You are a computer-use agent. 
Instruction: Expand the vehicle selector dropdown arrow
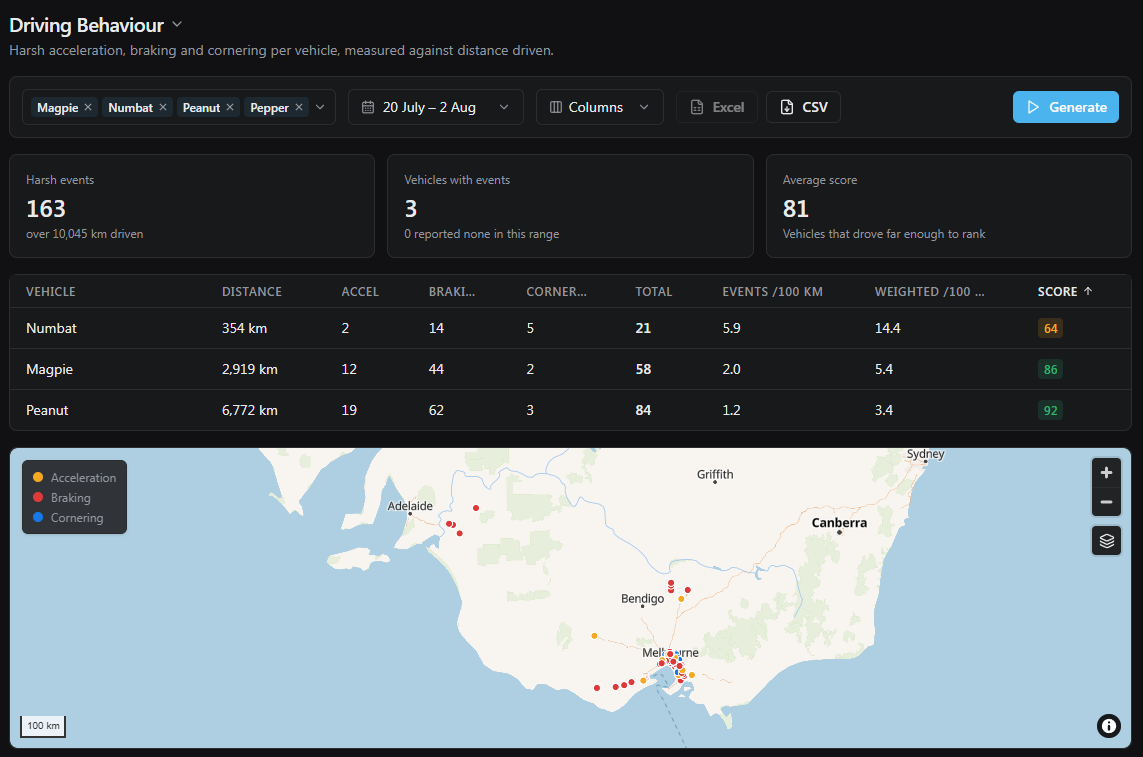(320, 107)
